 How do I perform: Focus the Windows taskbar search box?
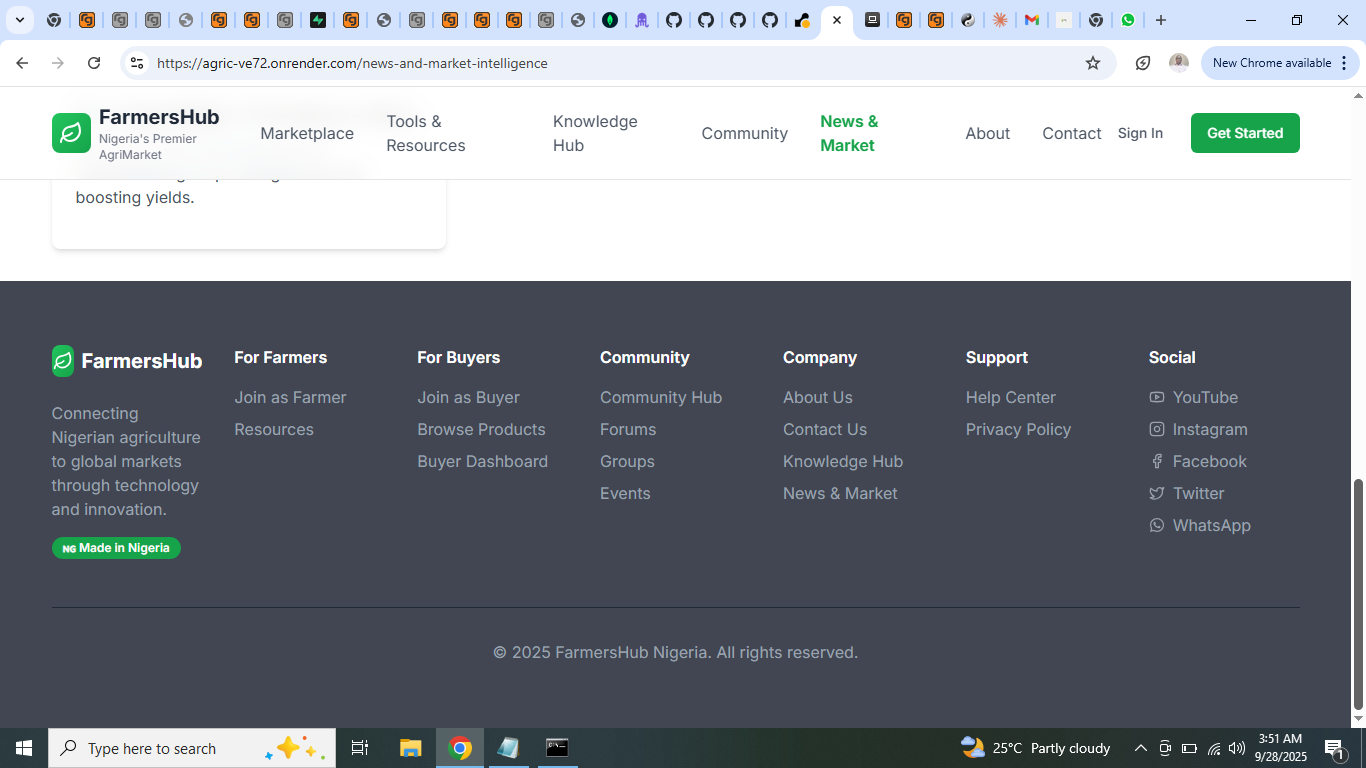(192, 748)
